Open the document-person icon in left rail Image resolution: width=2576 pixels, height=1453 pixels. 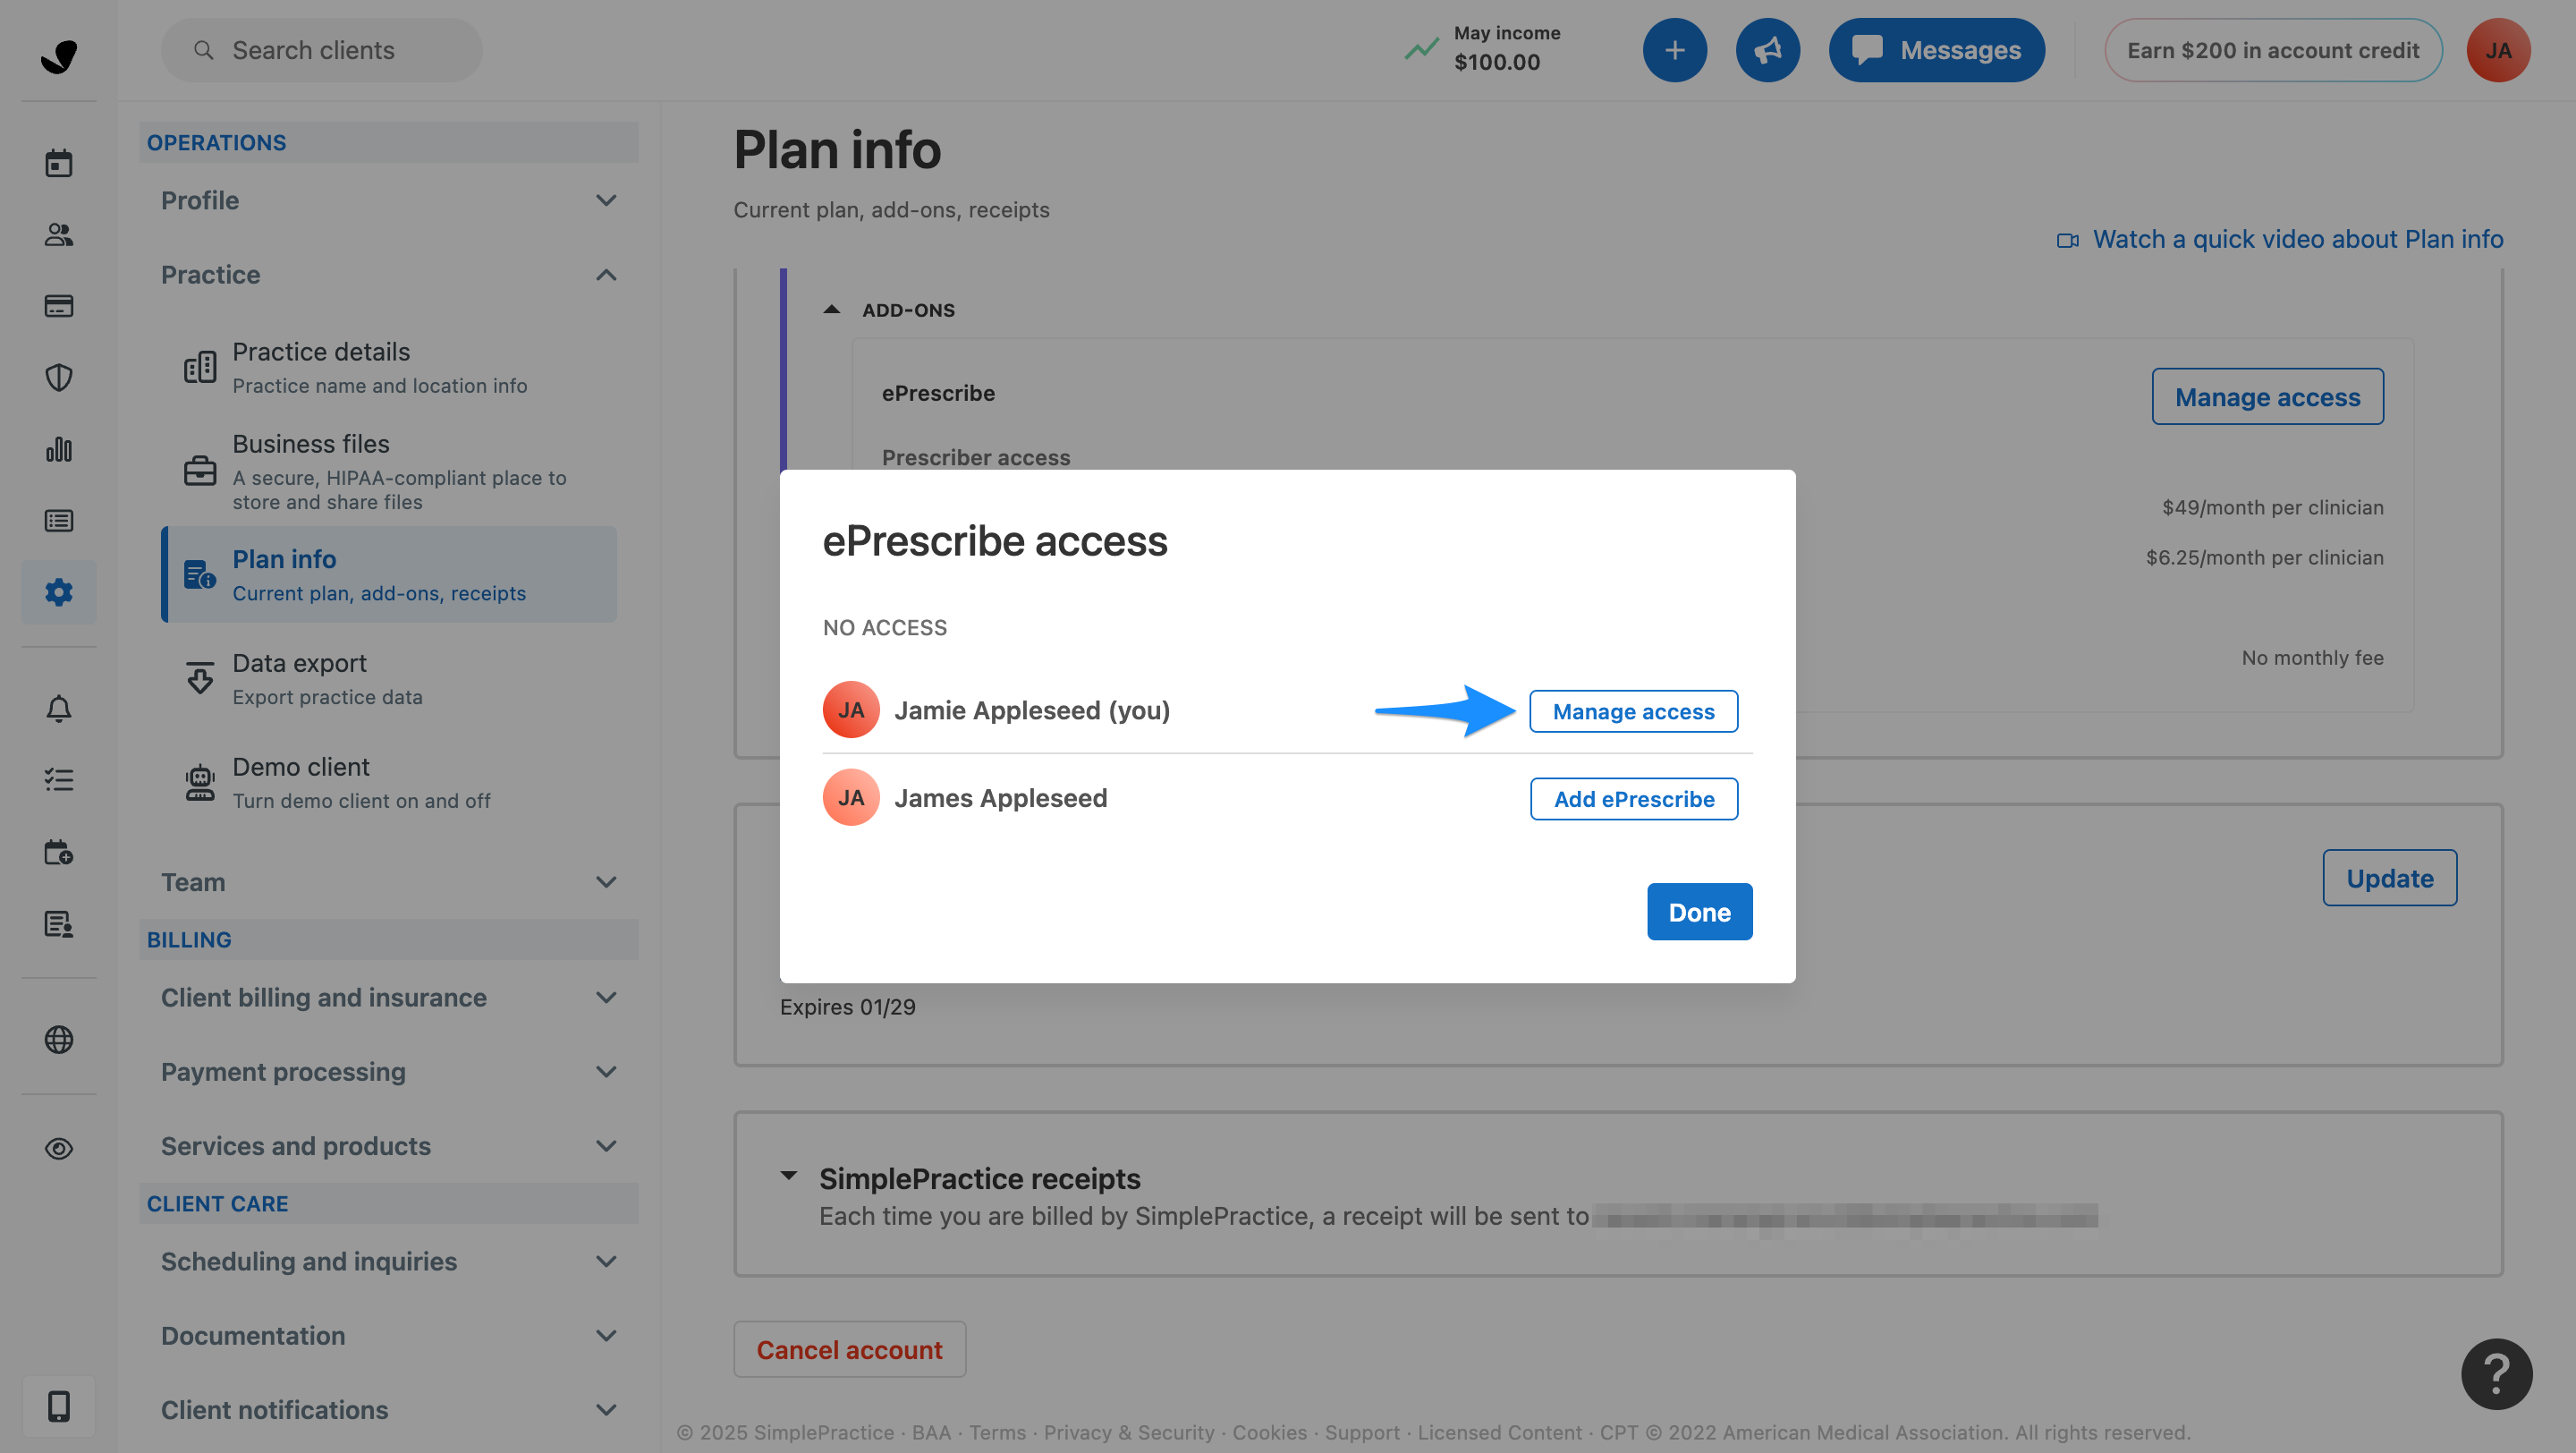pyautogui.click(x=59, y=924)
